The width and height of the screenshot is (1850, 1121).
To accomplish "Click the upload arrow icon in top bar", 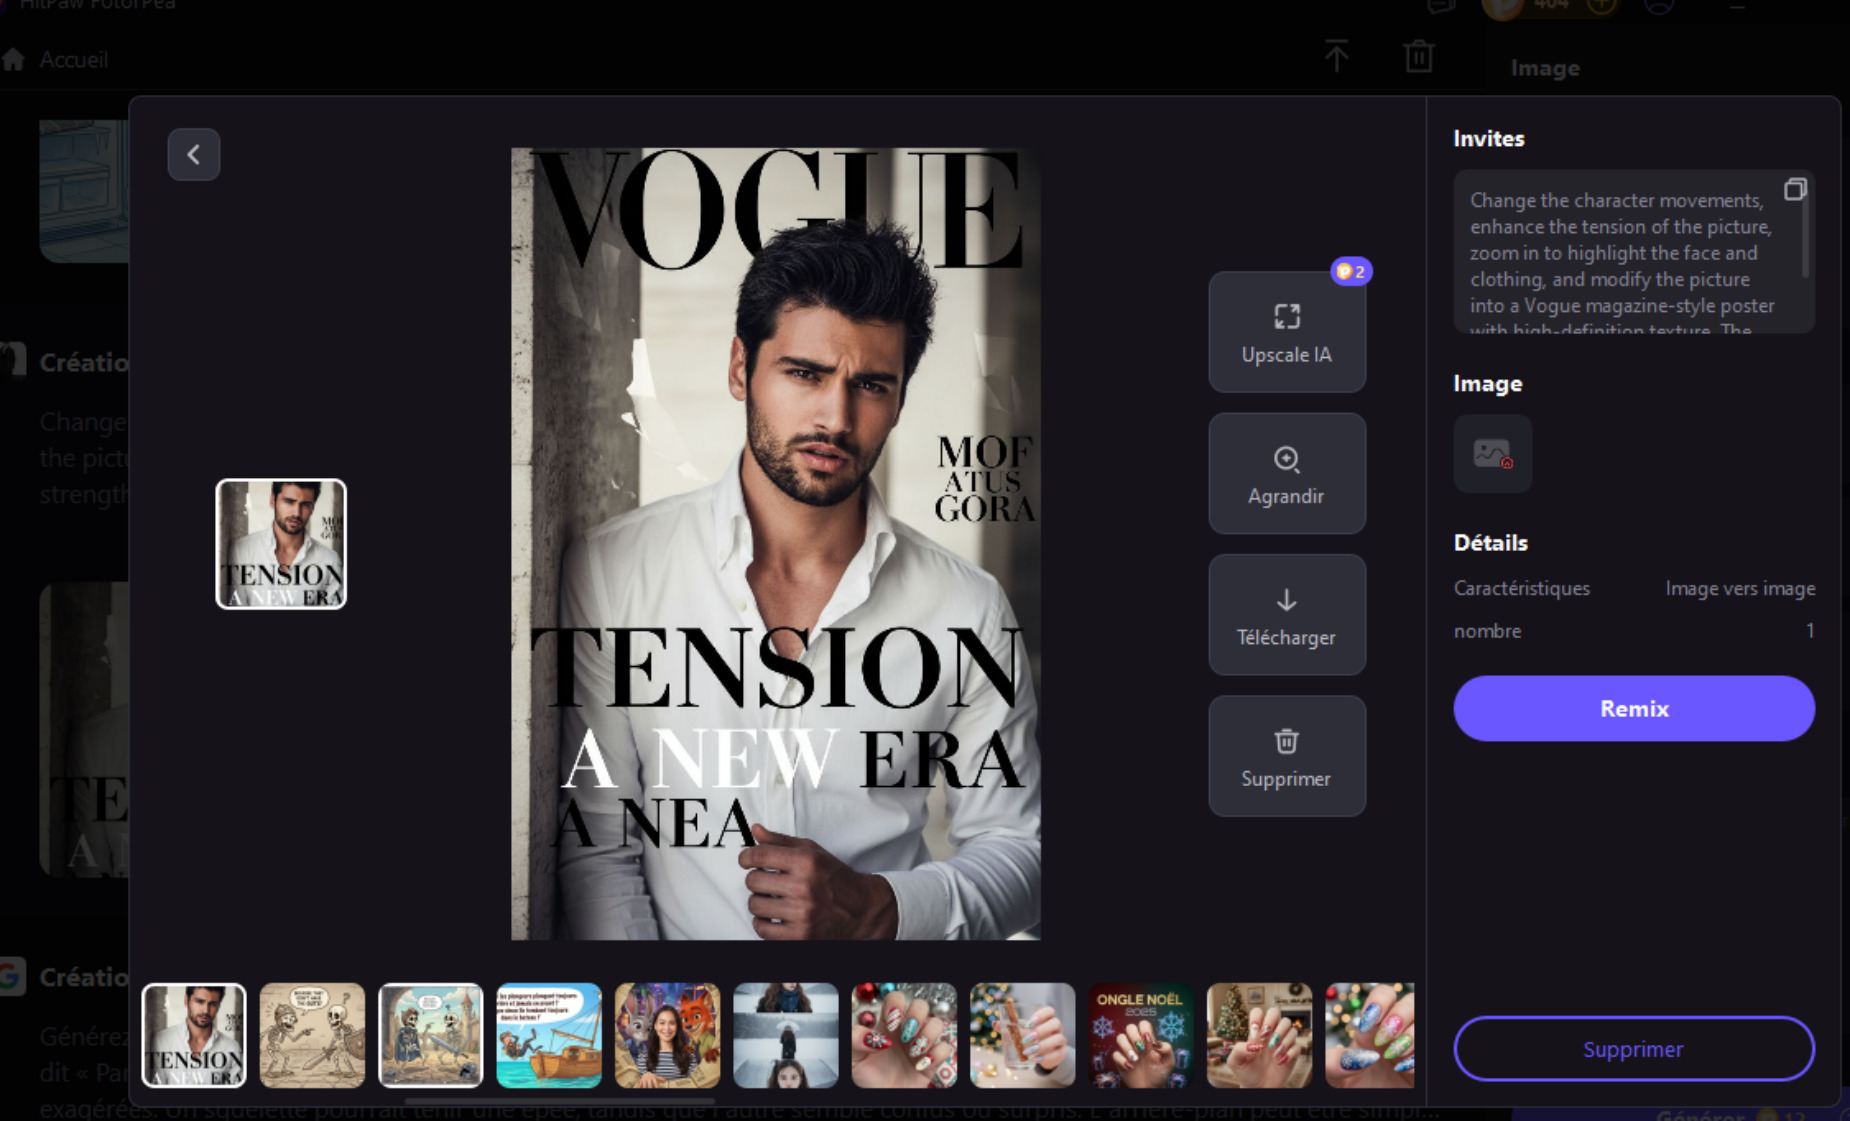I will click(x=1336, y=56).
